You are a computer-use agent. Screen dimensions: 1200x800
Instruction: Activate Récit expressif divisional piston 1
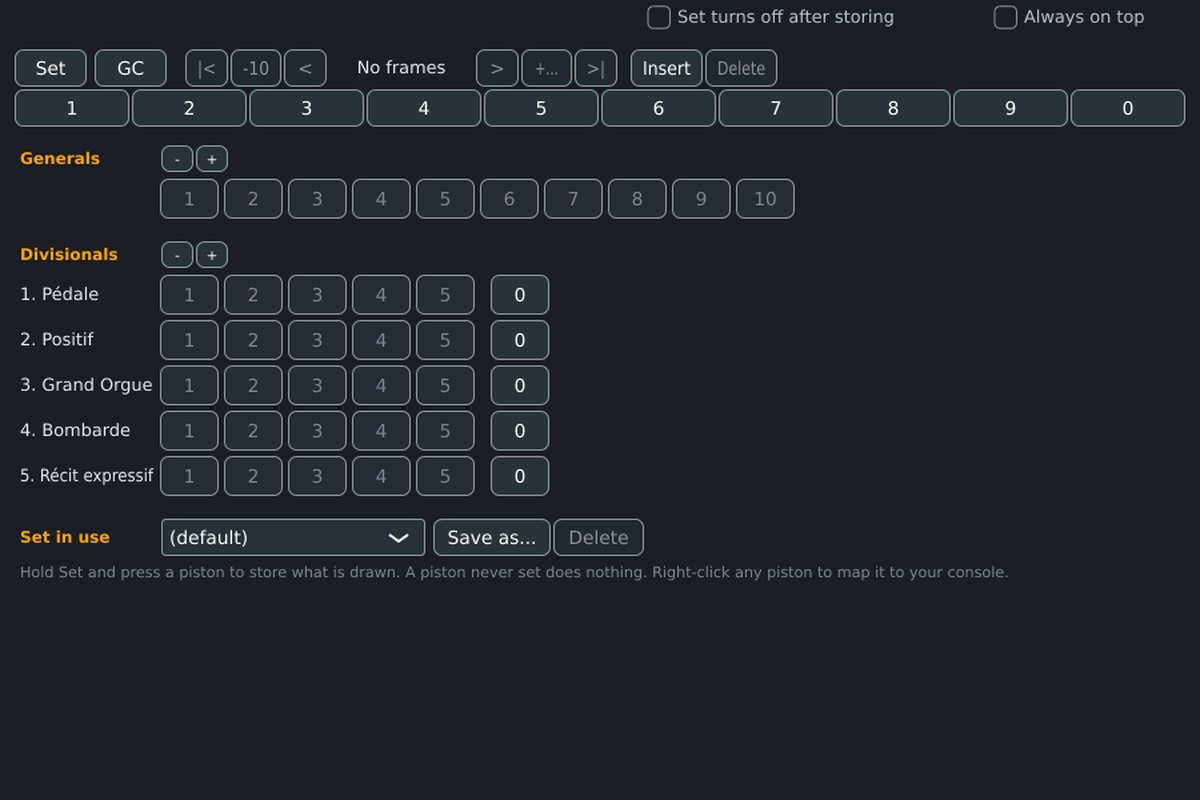point(189,476)
